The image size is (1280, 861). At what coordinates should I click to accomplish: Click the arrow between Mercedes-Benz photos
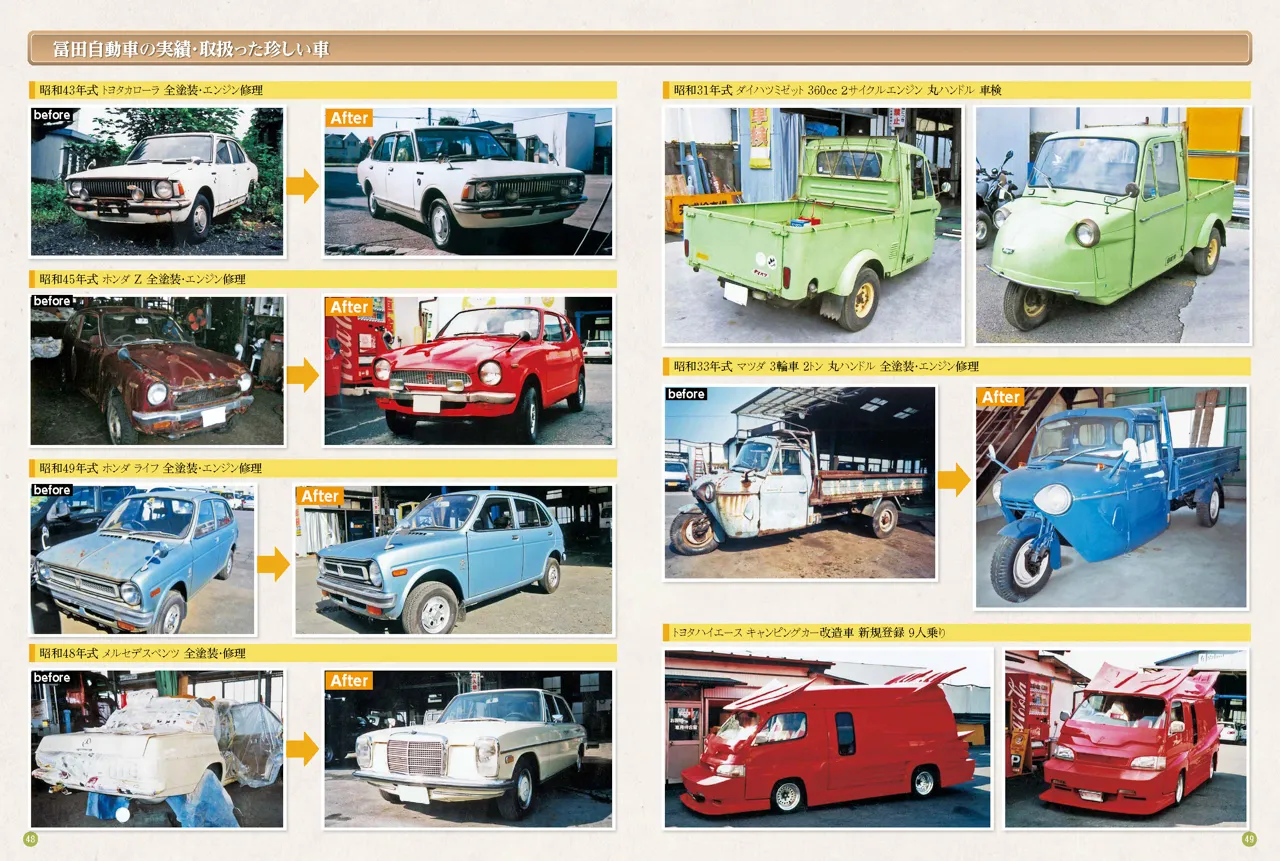tap(302, 748)
